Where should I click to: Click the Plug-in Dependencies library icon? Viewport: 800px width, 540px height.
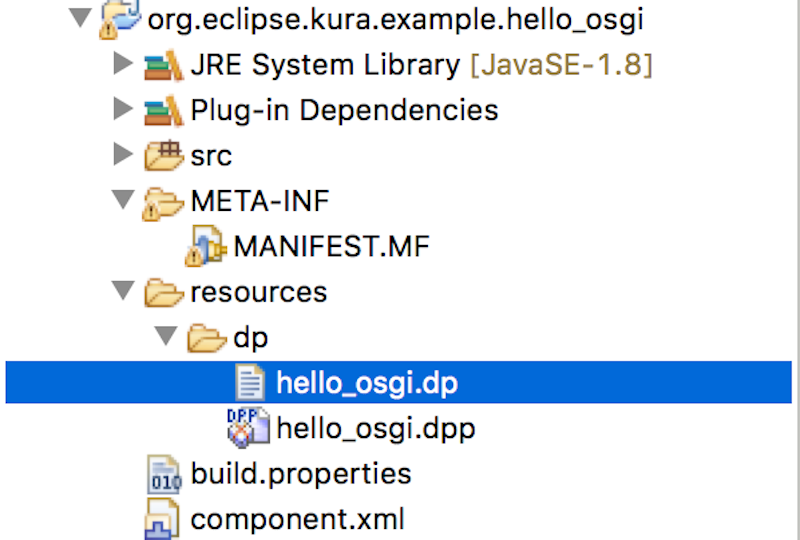[x=163, y=110]
